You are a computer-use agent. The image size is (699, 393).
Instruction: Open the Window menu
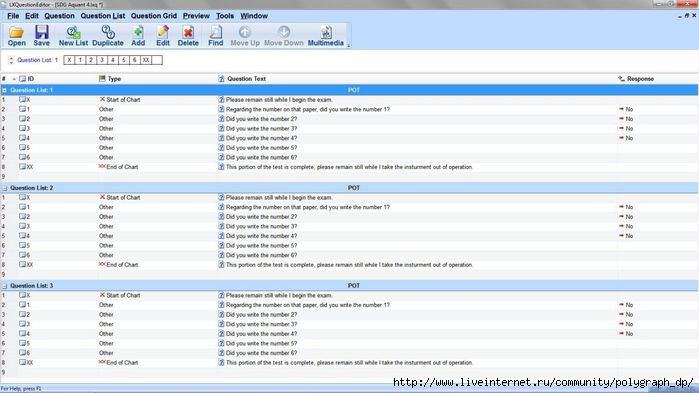click(254, 16)
